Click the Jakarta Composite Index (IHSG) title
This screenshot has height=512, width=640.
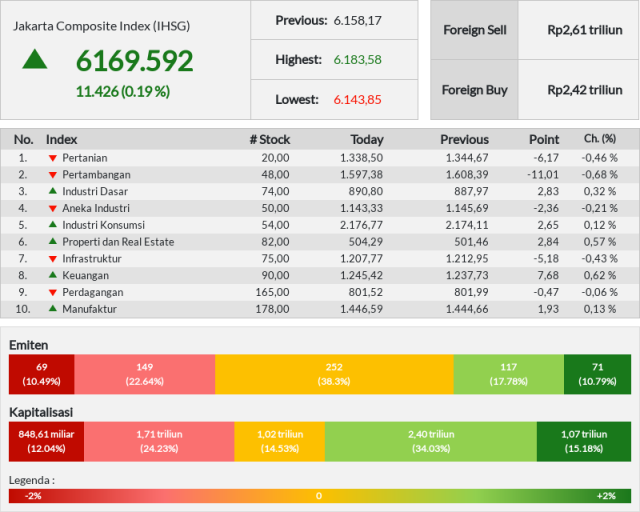(x=101, y=26)
